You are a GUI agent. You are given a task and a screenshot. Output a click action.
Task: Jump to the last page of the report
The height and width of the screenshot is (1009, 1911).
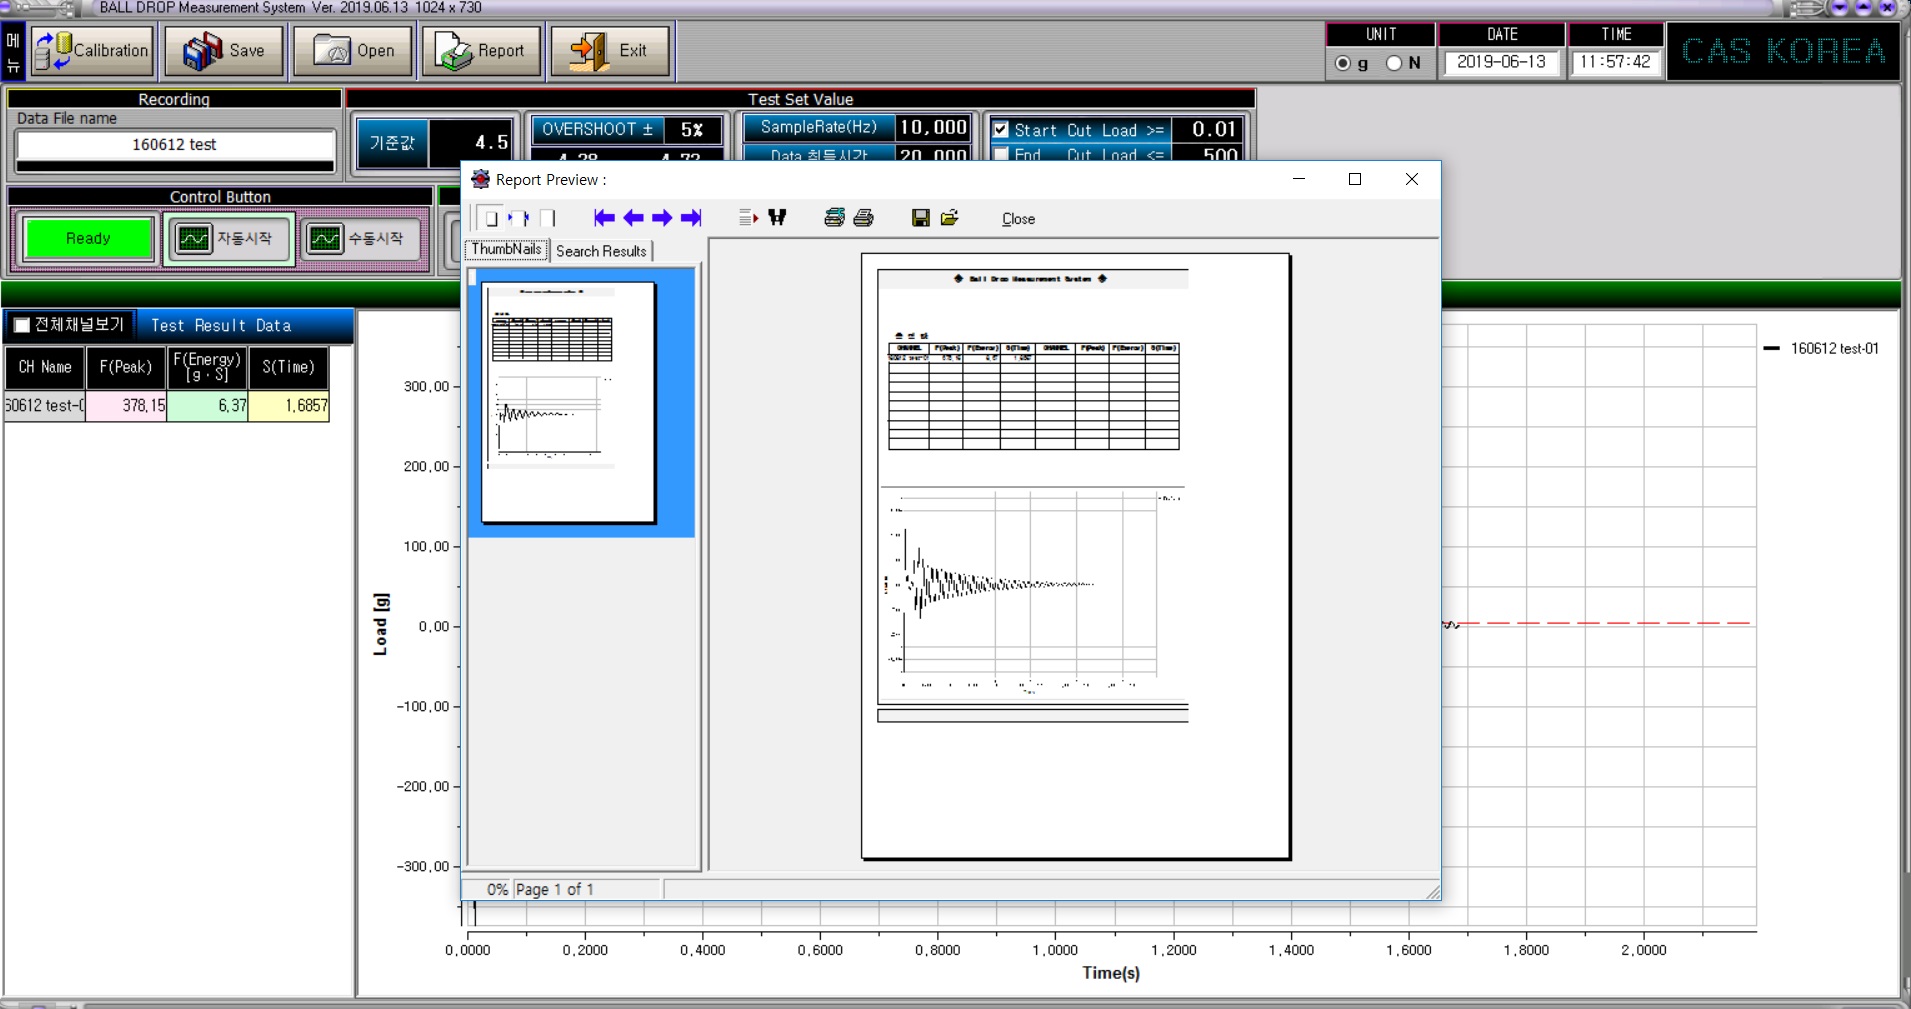pyautogui.click(x=691, y=218)
